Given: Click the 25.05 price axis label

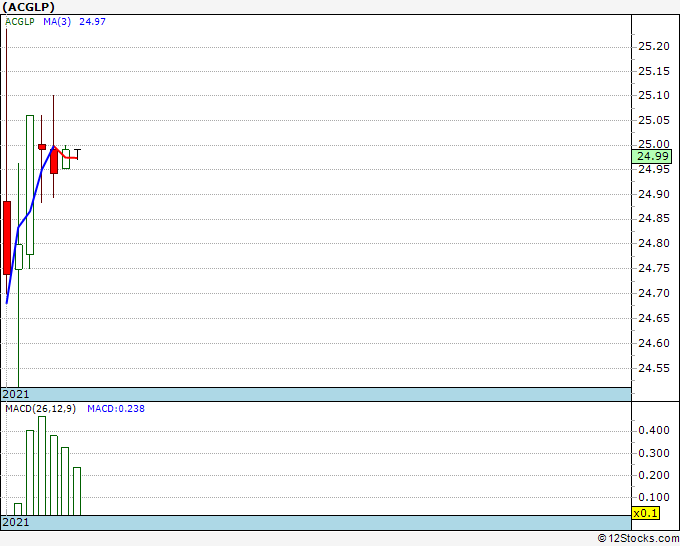Looking at the screenshot, I should 654,120.
